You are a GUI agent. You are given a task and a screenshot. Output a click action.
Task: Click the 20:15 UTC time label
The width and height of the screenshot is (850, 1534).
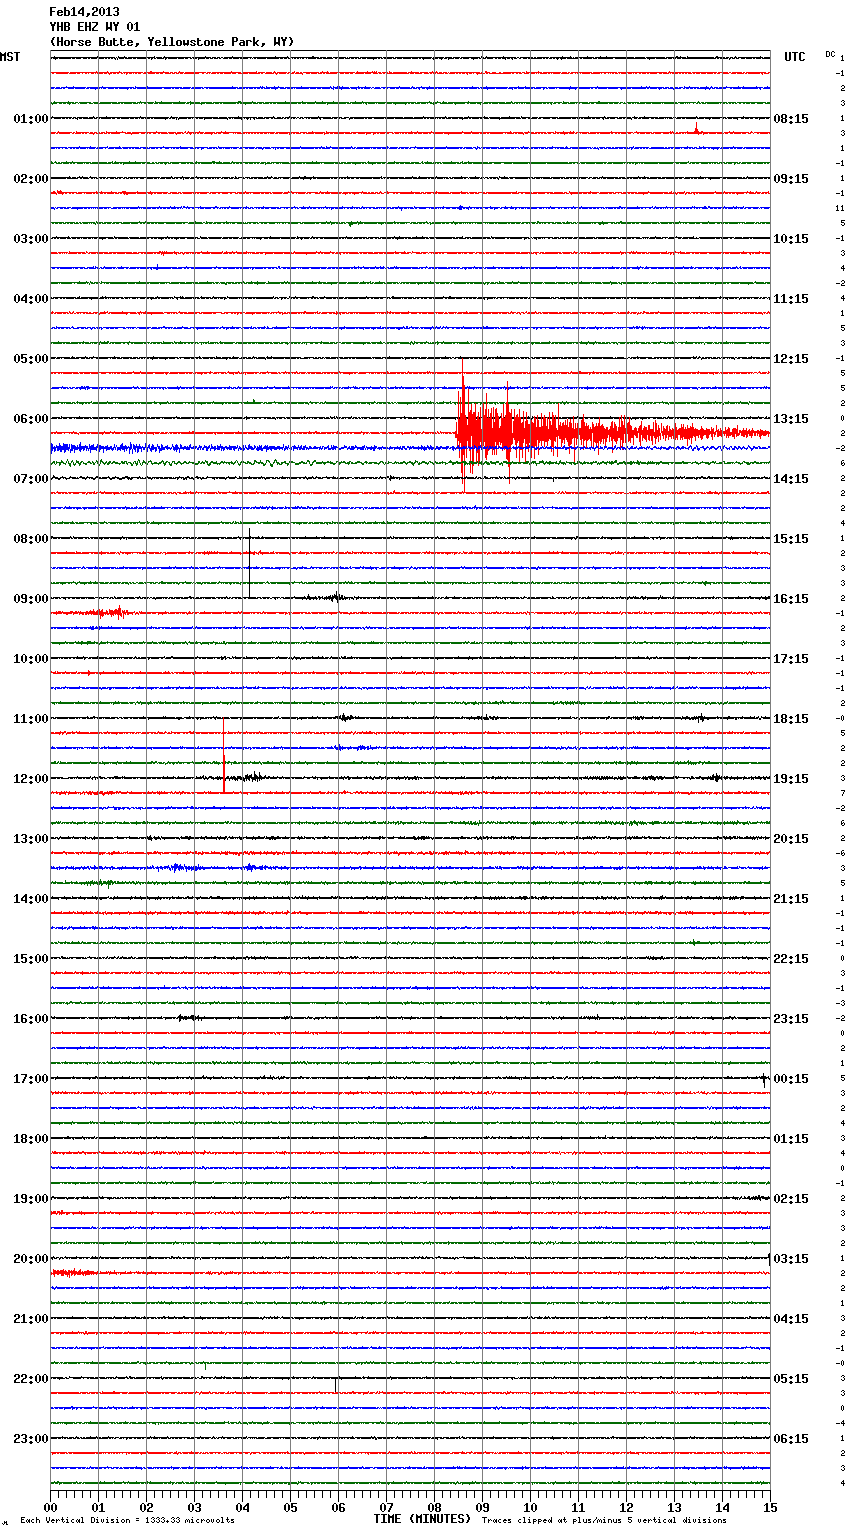coord(791,839)
